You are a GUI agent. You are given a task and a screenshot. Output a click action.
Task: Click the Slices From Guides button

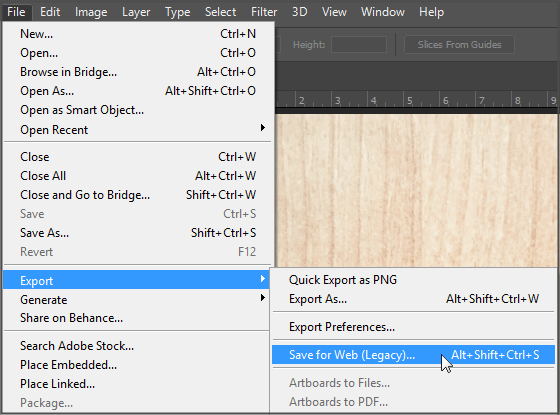(x=459, y=45)
